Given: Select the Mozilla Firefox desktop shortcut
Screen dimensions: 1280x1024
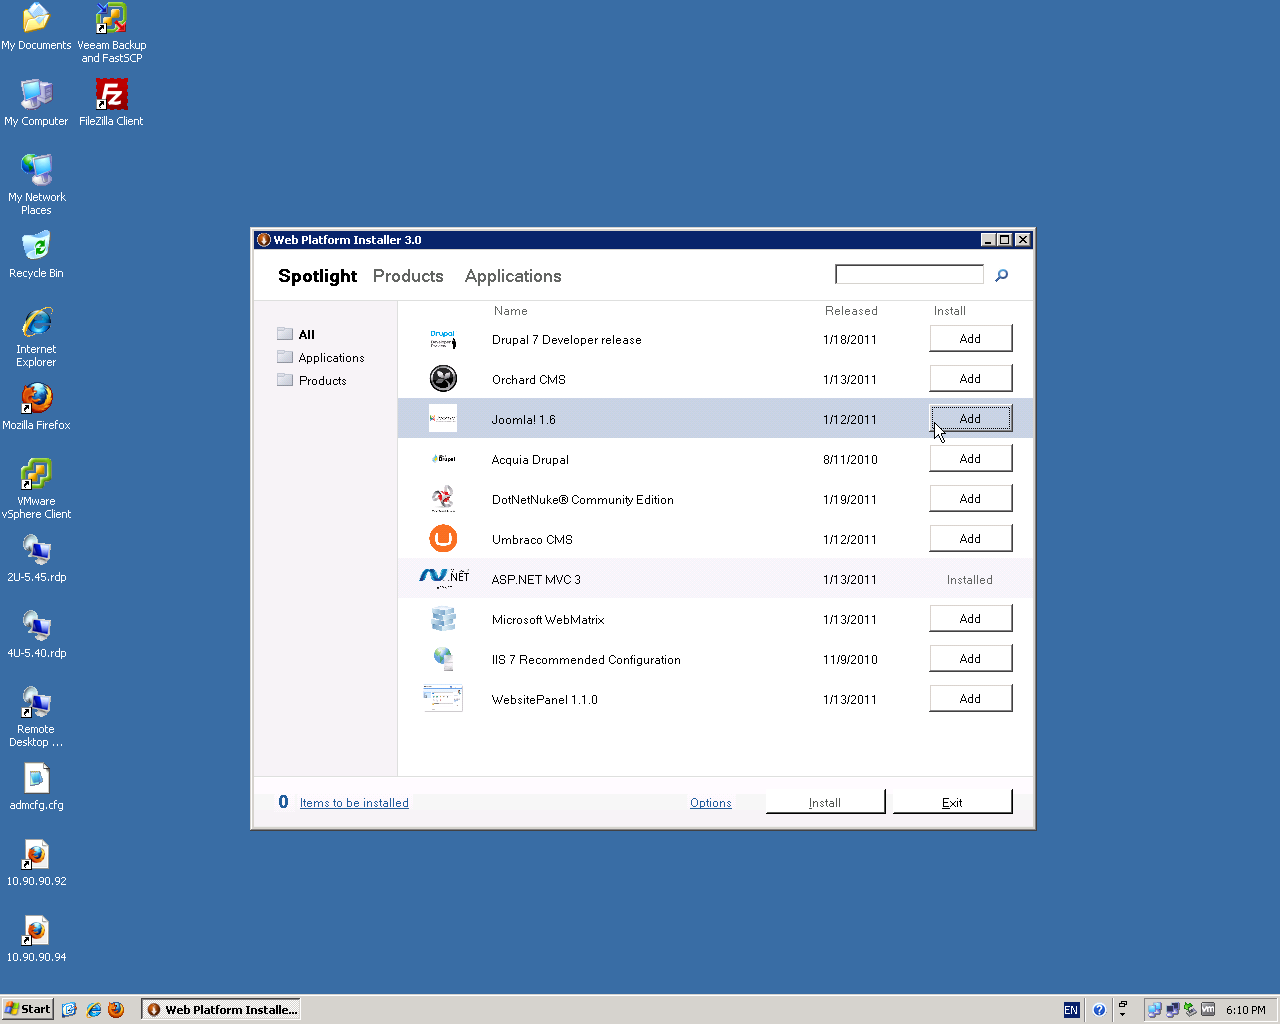Looking at the screenshot, I should coord(36,406).
